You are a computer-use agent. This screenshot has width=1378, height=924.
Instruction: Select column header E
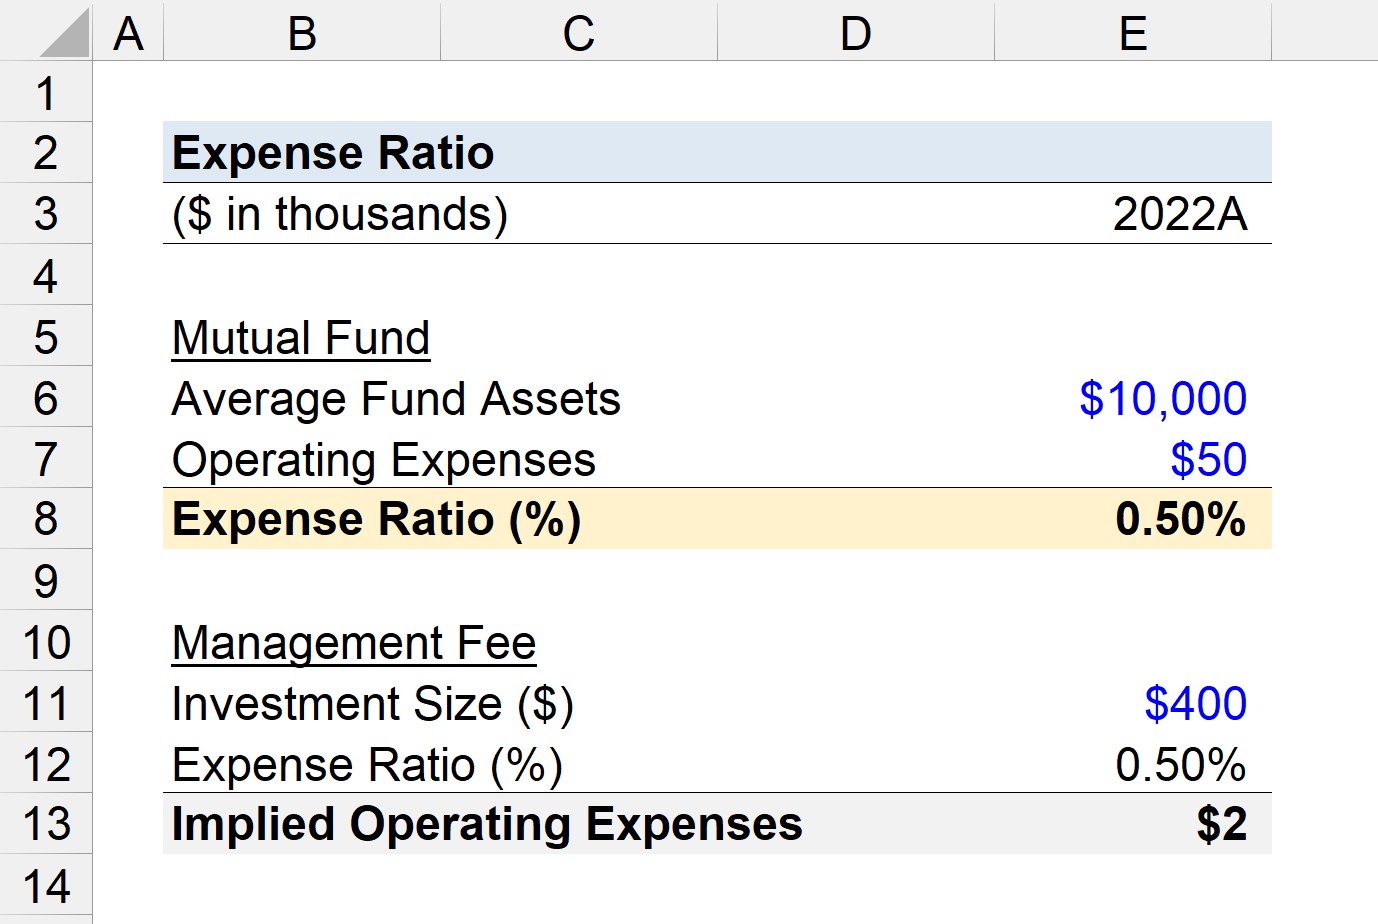pos(1132,33)
